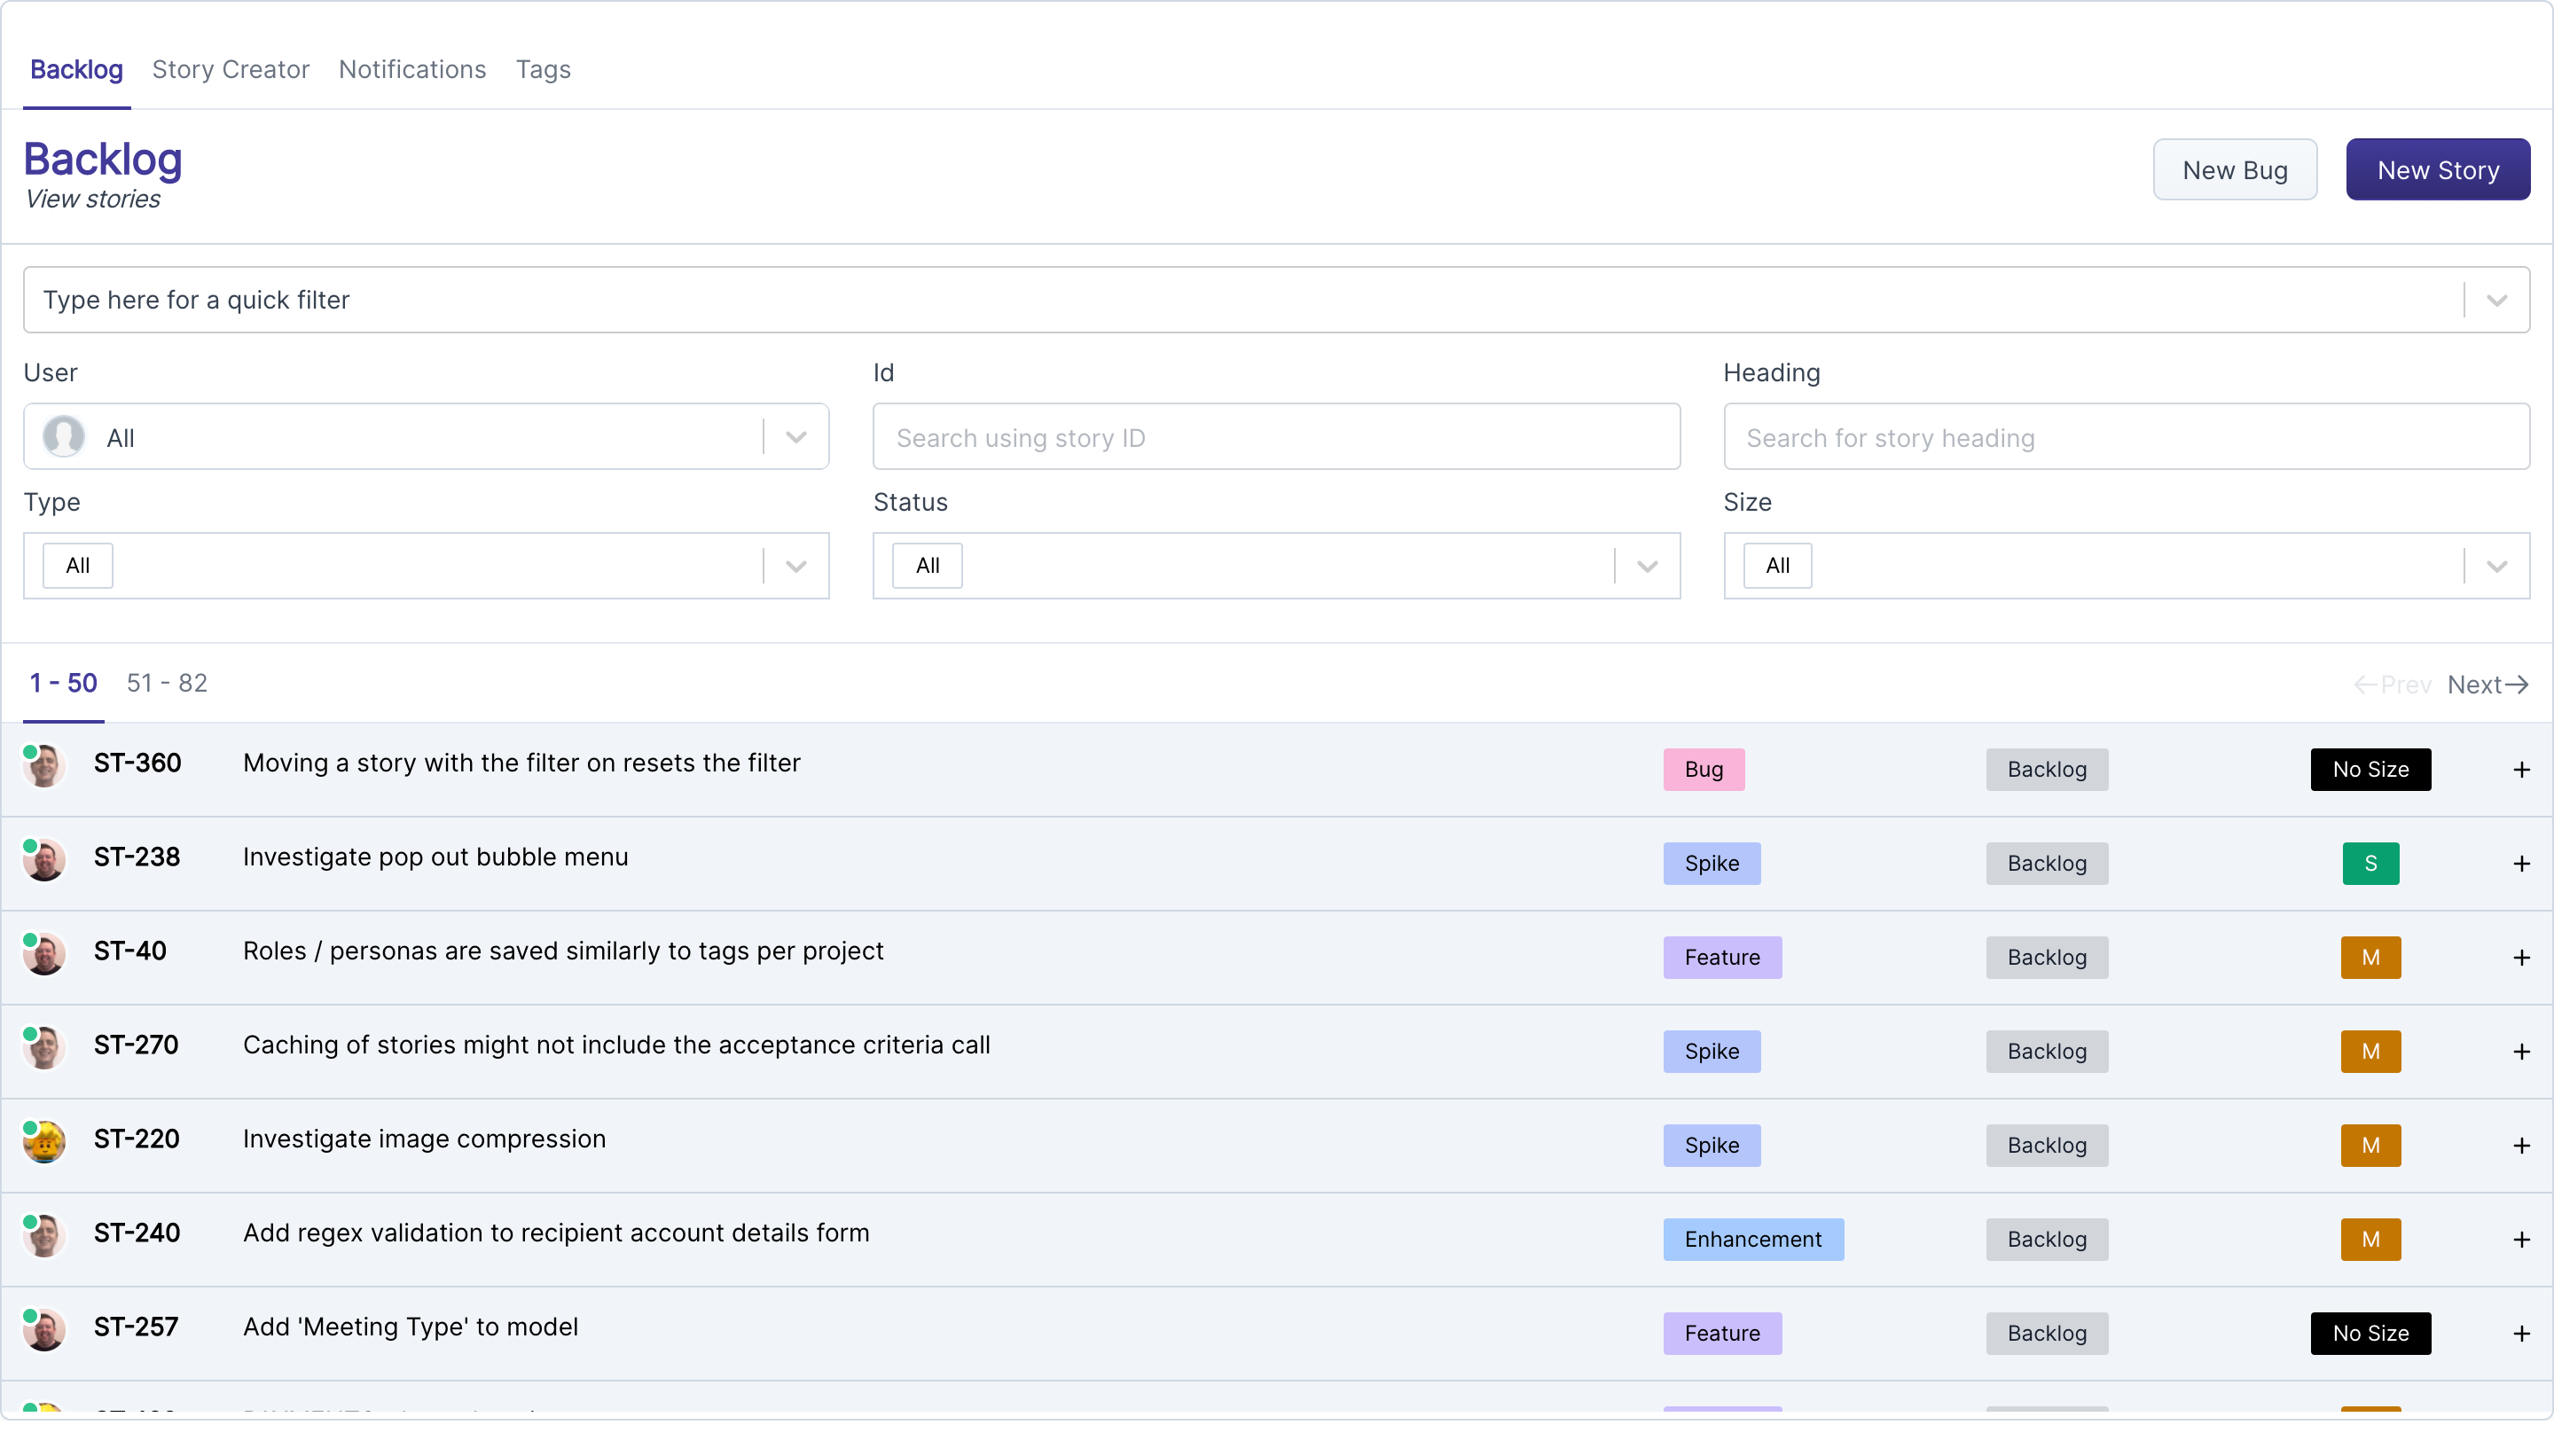Open the User filter dropdown
Screen dimensions: 2554x1456
click(796, 437)
